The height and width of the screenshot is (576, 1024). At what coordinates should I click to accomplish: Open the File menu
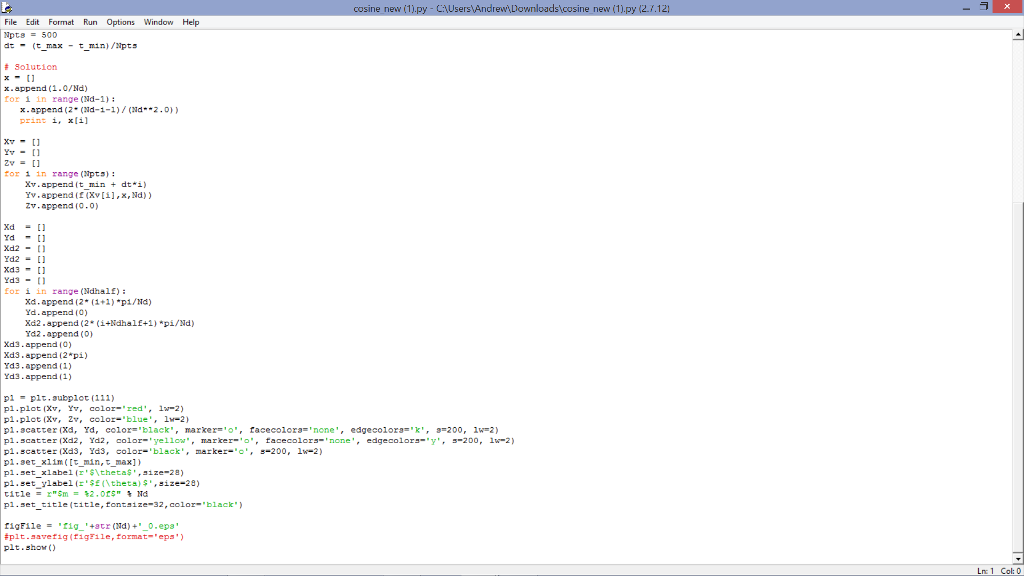10,21
